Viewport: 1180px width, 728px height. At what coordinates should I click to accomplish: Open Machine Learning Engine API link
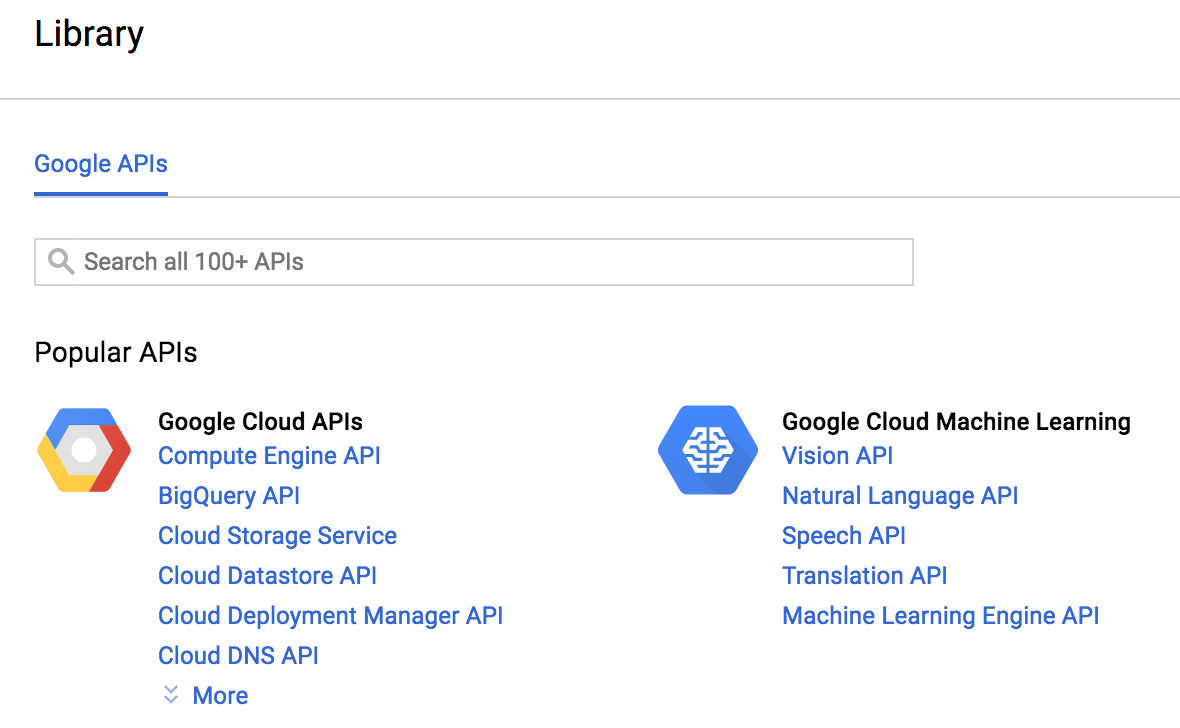941,615
